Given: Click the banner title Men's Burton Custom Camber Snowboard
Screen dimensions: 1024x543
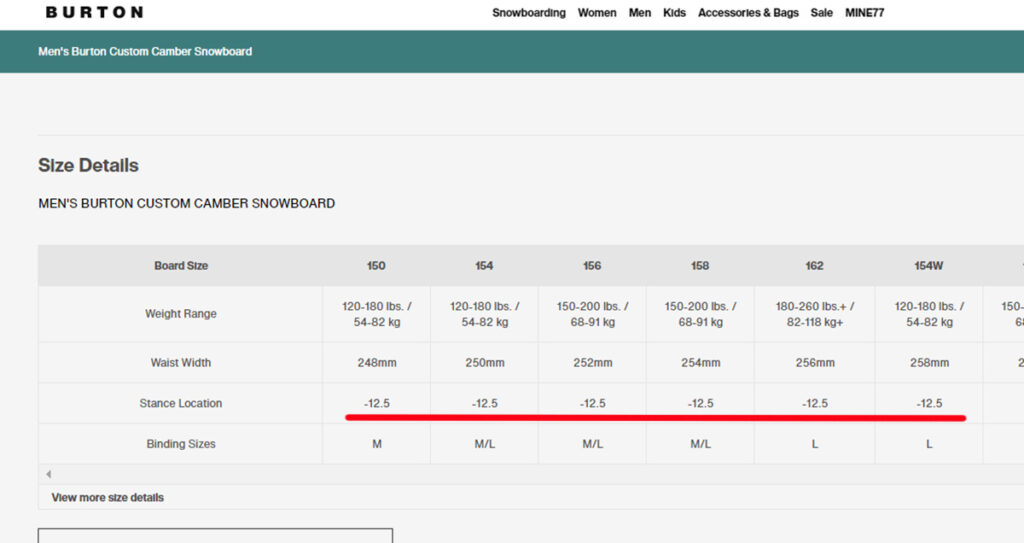Looking at the screenshot, I should [x=145, y=52].
